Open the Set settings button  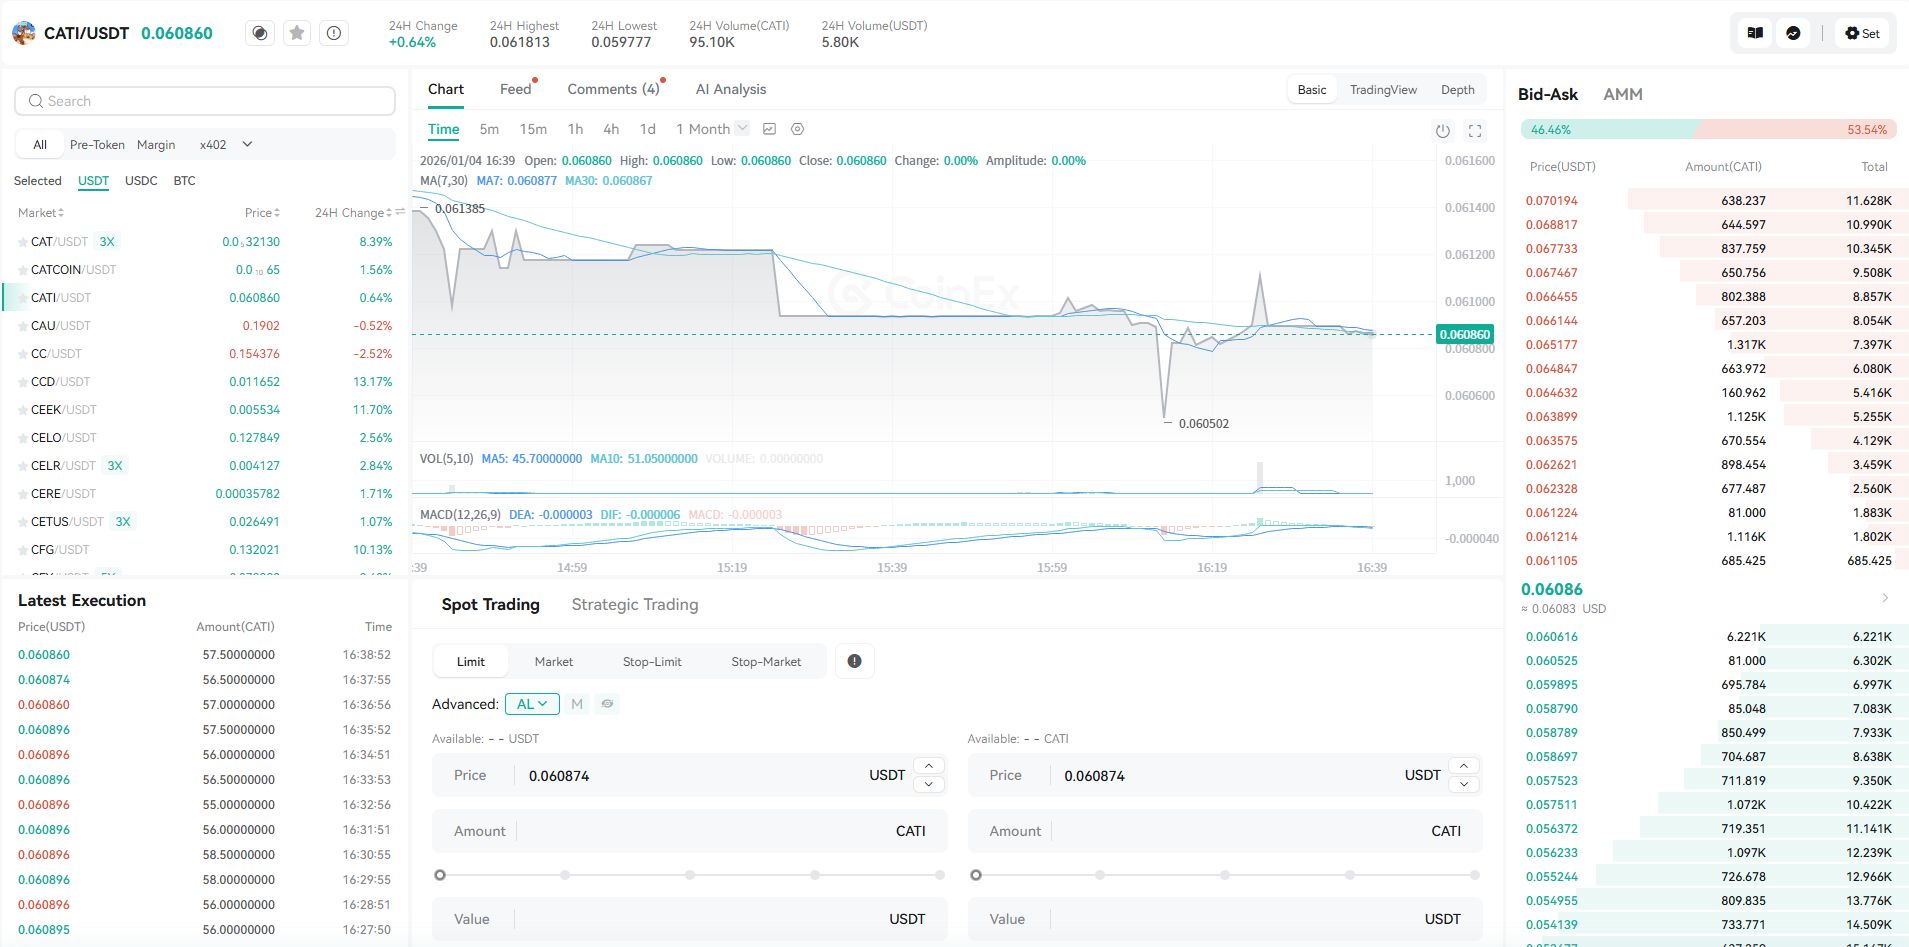tap(1862, 33)
